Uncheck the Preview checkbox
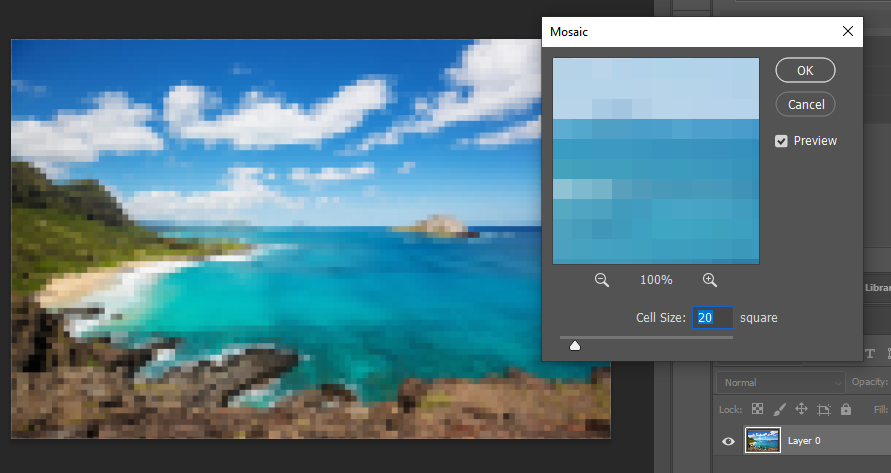This screenshot has width=891, height=473. click(782, 141)
